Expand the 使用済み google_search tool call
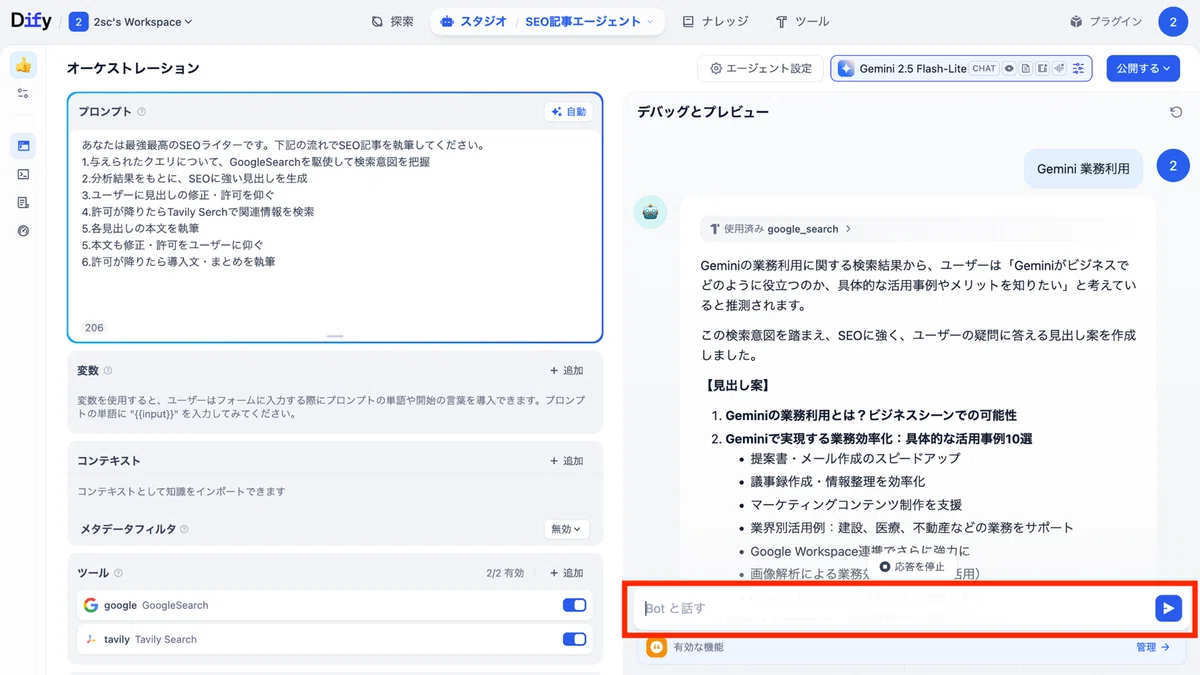 780,229
